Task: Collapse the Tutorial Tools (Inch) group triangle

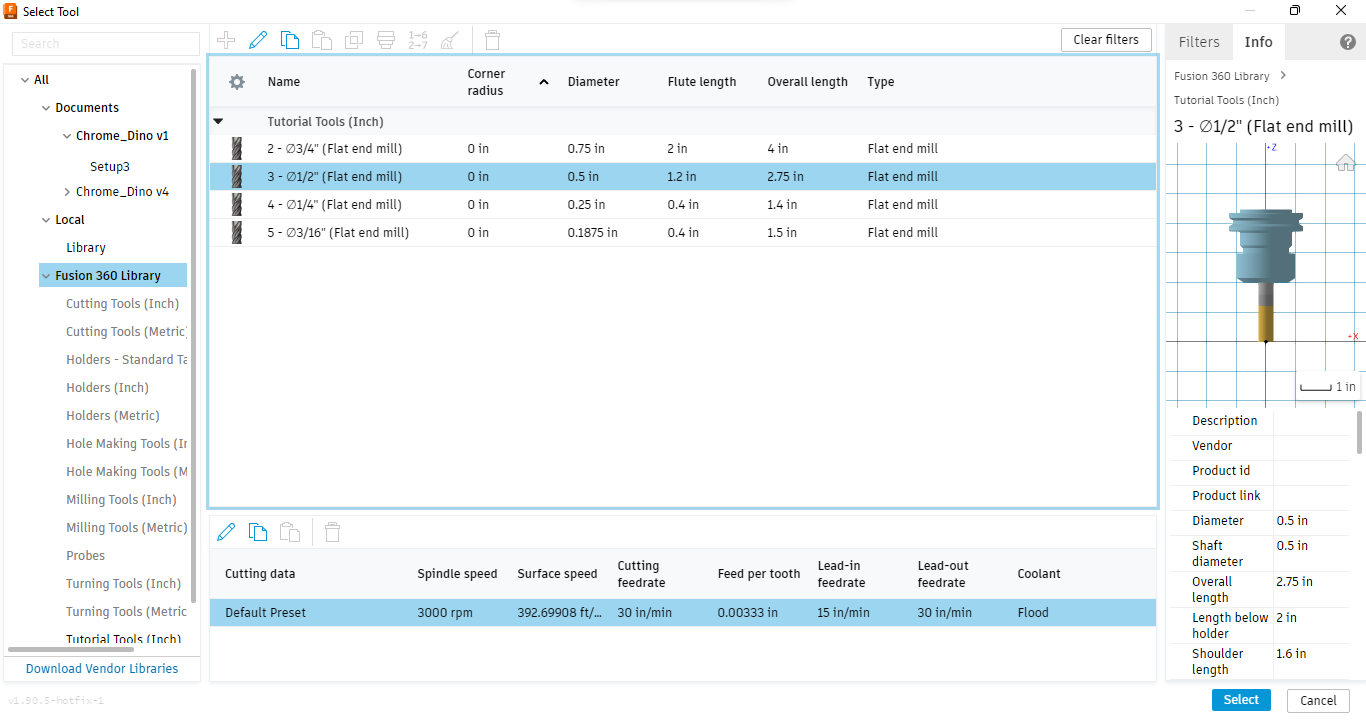Action: (218, 122)
